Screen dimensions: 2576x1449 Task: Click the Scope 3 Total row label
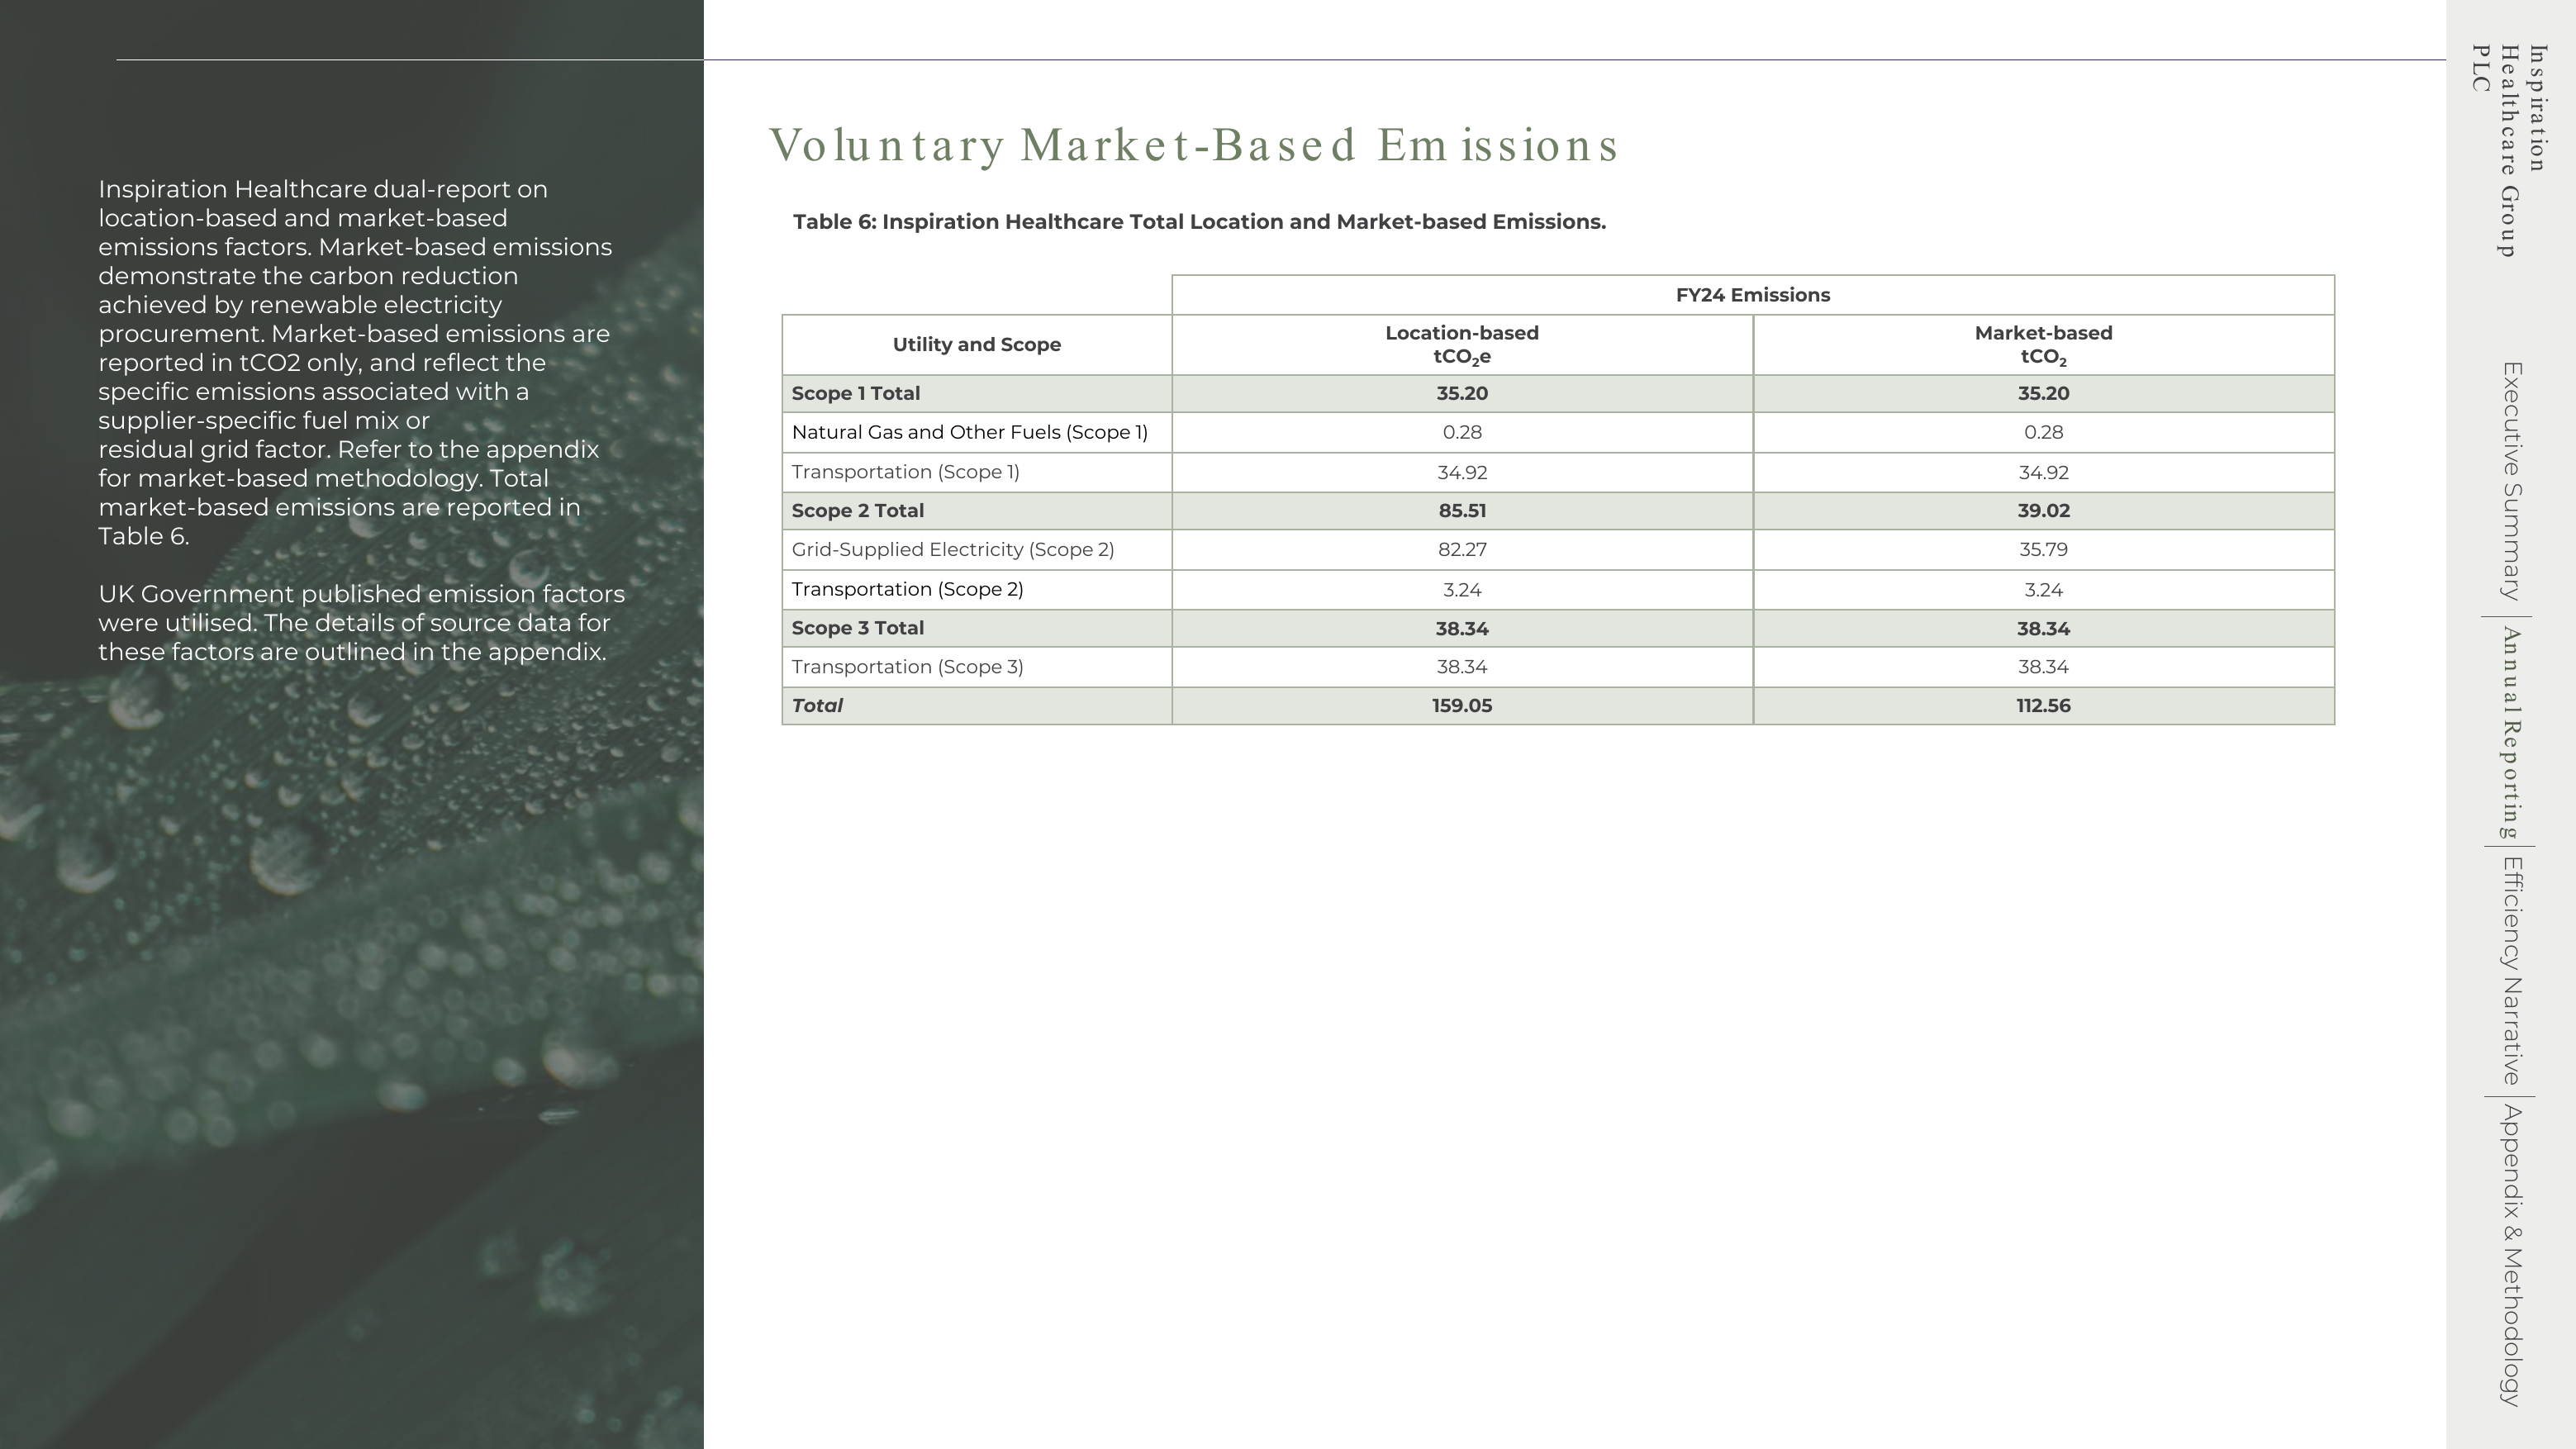[x=857, y=628]
